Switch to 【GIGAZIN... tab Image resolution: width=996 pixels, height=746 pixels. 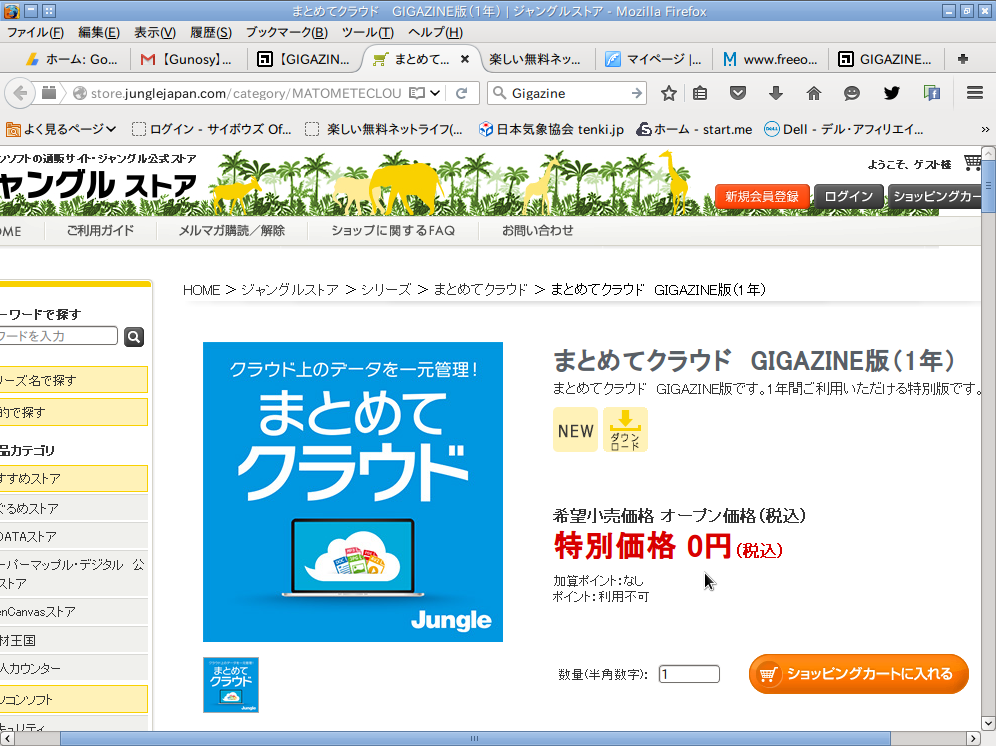(x=302, y=59)
